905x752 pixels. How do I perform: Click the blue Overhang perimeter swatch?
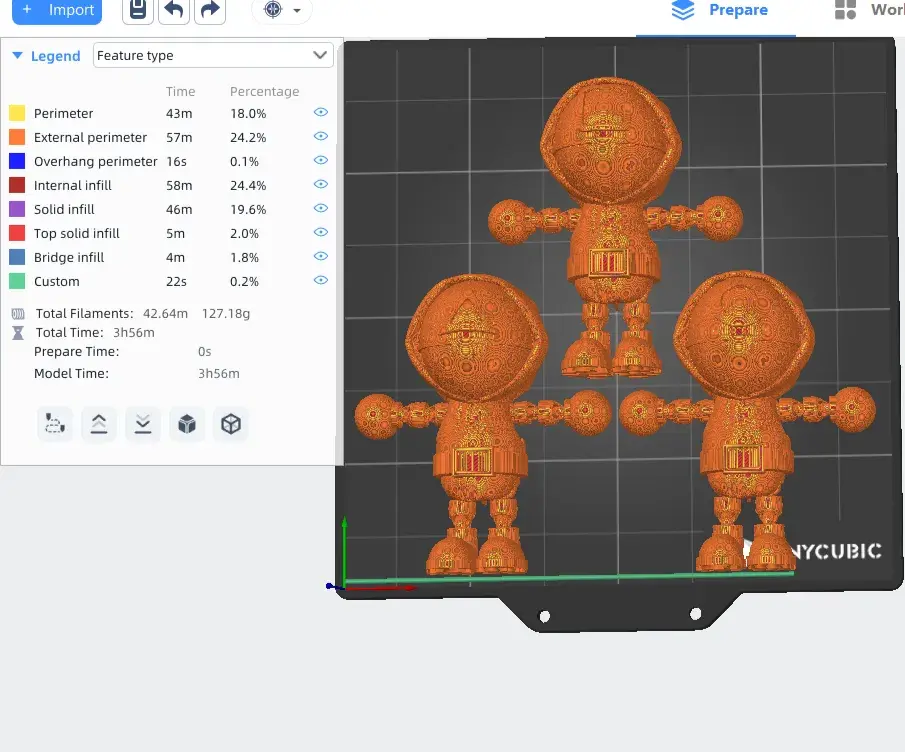[x=17, y=161]
